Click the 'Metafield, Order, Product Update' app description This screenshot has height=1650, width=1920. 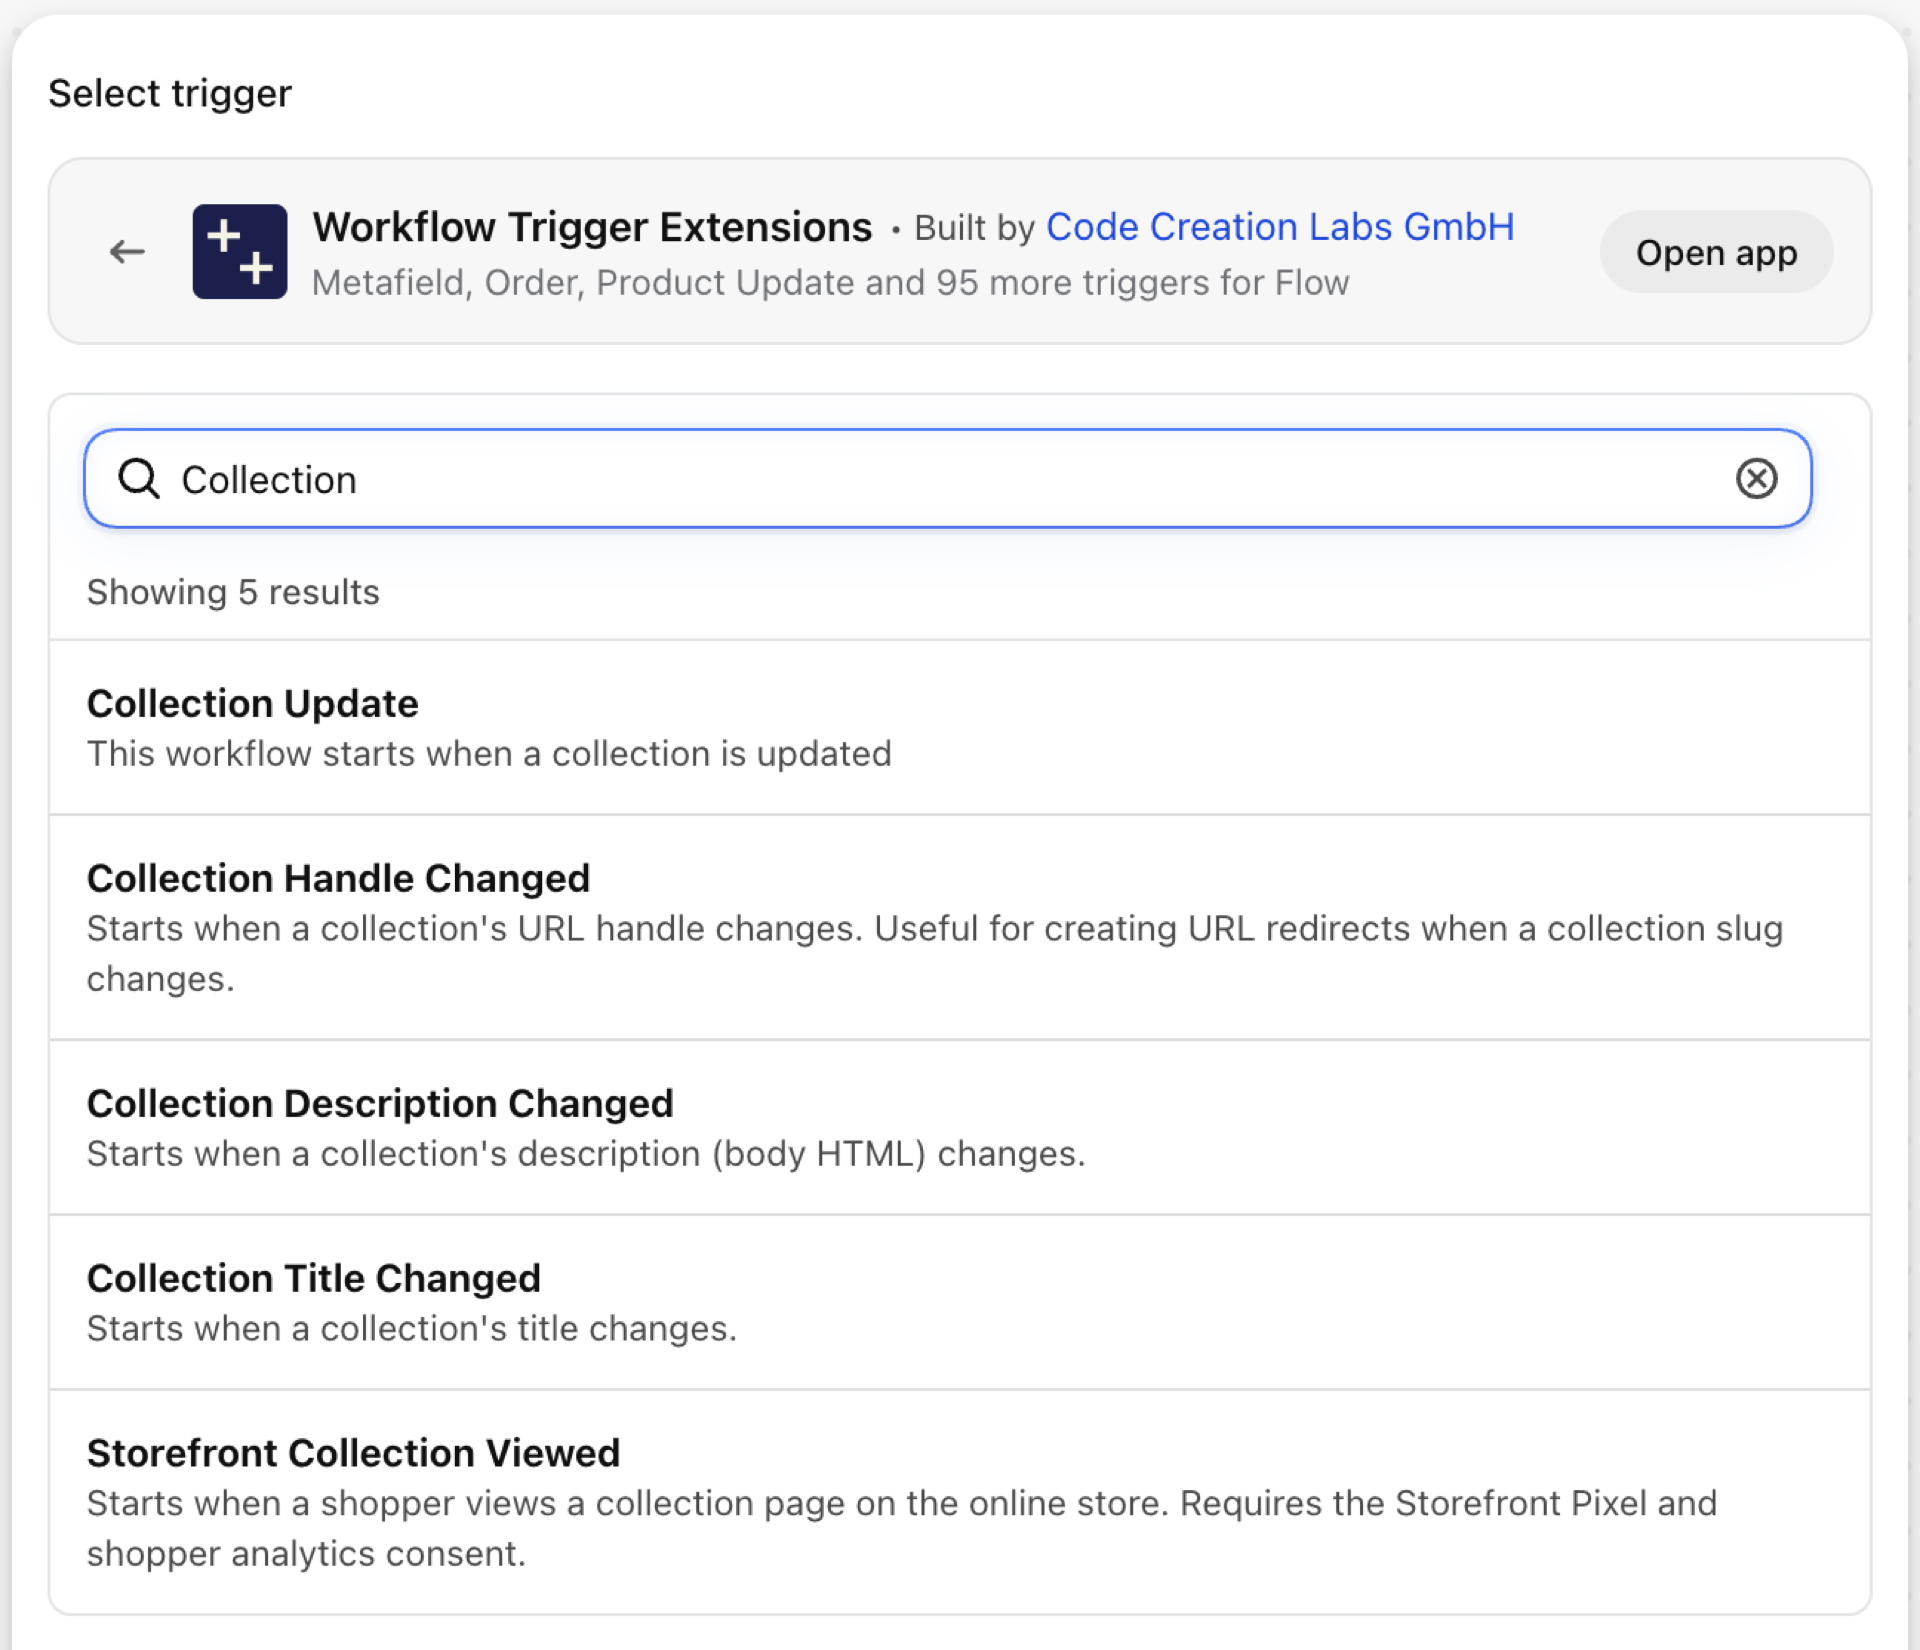click(x=830, y=283)
